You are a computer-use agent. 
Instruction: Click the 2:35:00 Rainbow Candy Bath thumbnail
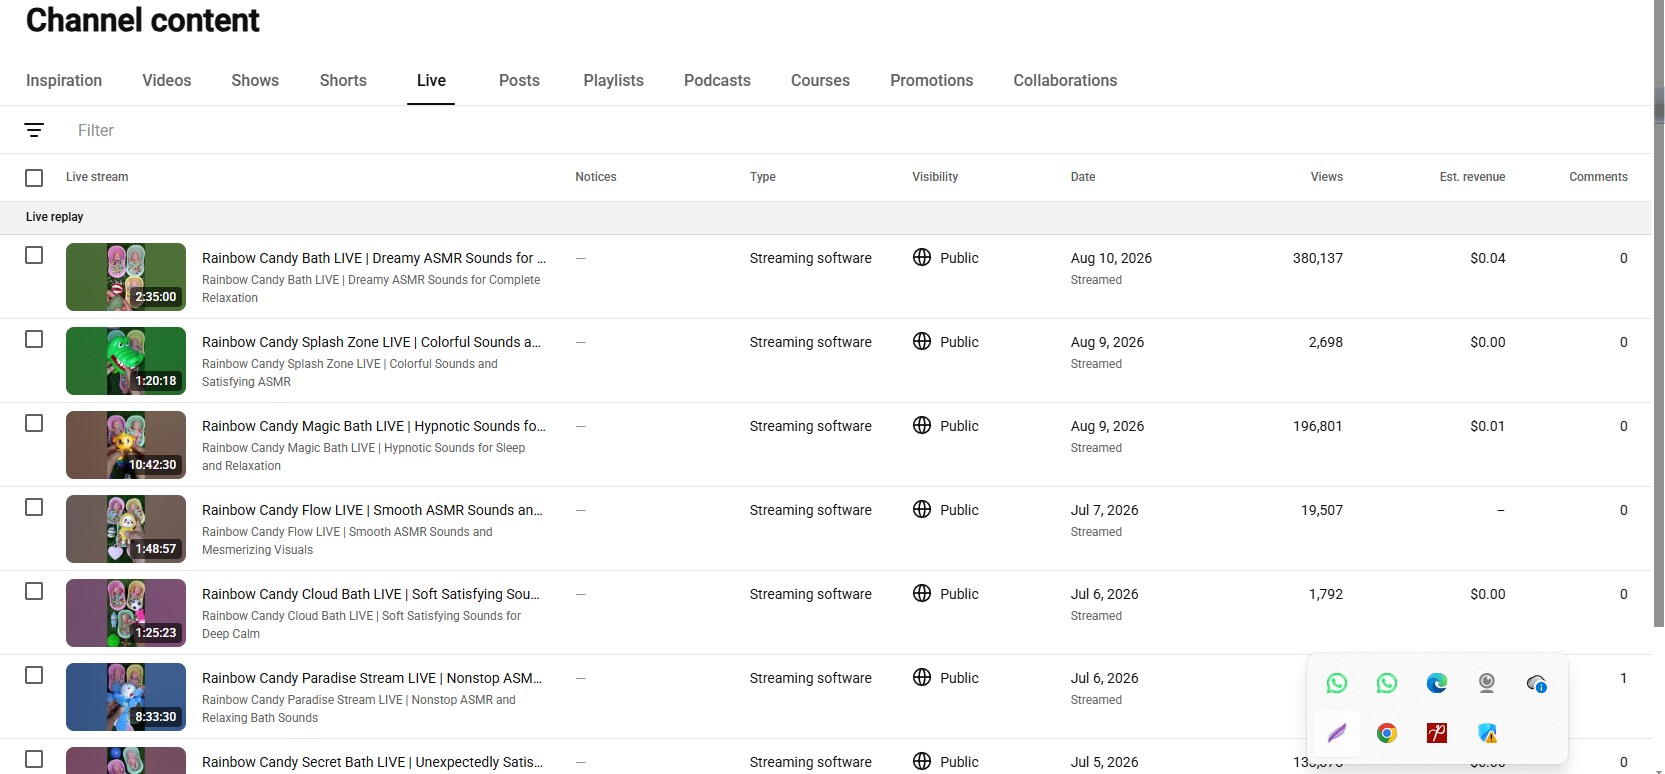(x=126, y=277)
